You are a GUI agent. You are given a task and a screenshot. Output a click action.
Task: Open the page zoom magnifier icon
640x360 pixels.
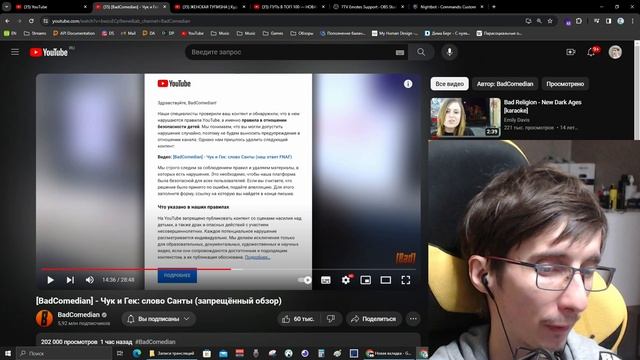(539, 21)
